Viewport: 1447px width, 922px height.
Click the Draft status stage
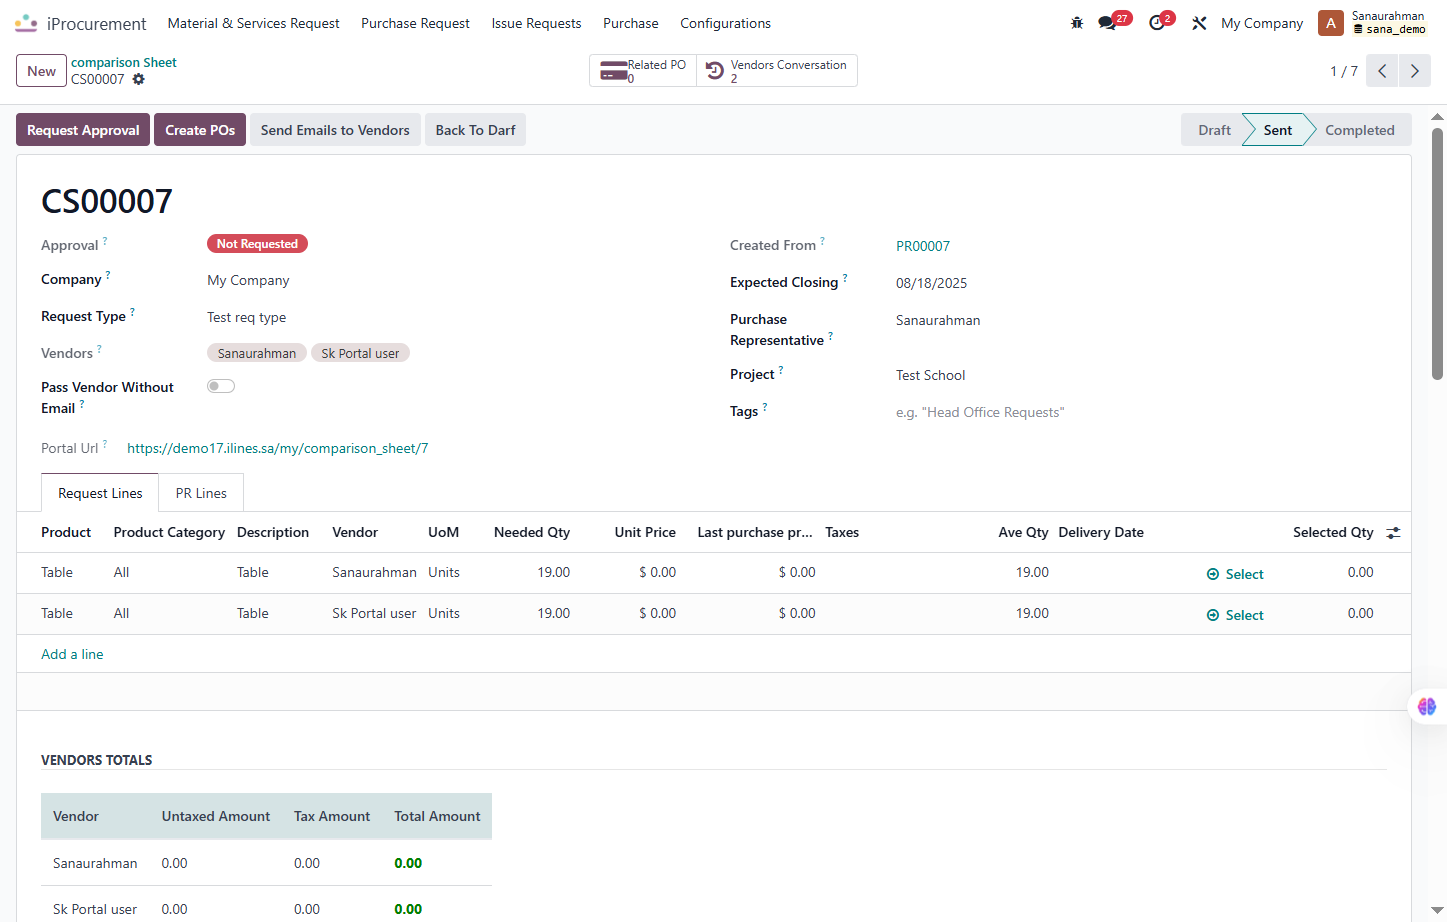pyautogui.click(x=1214, y=130)
